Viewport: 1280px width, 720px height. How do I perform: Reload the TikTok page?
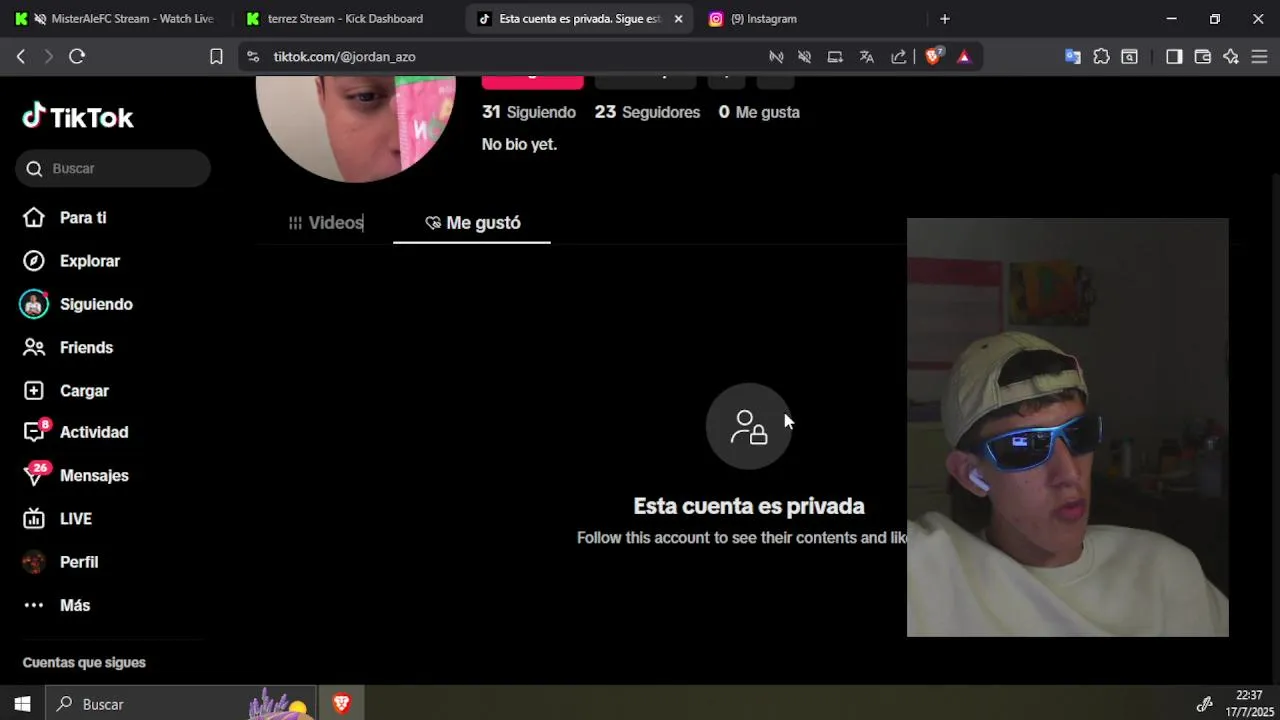coord(77,57)
